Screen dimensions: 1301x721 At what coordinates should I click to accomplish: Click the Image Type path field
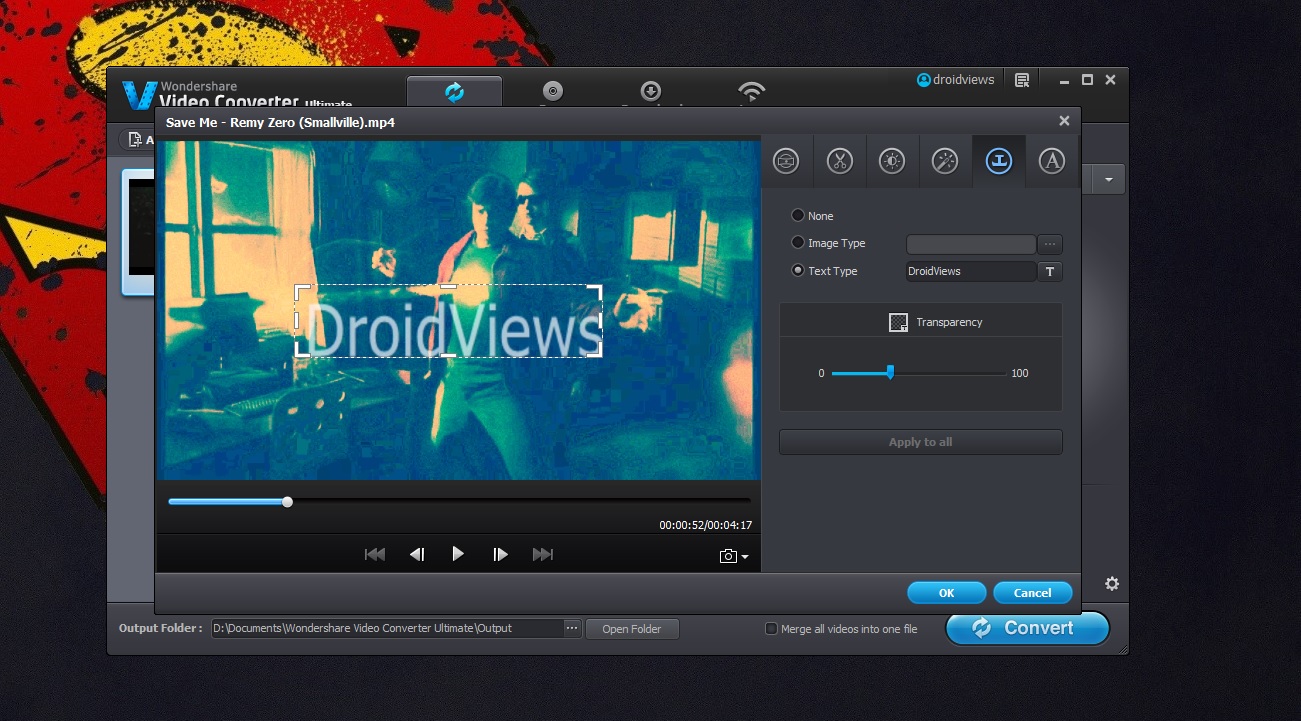coord(971,244)
